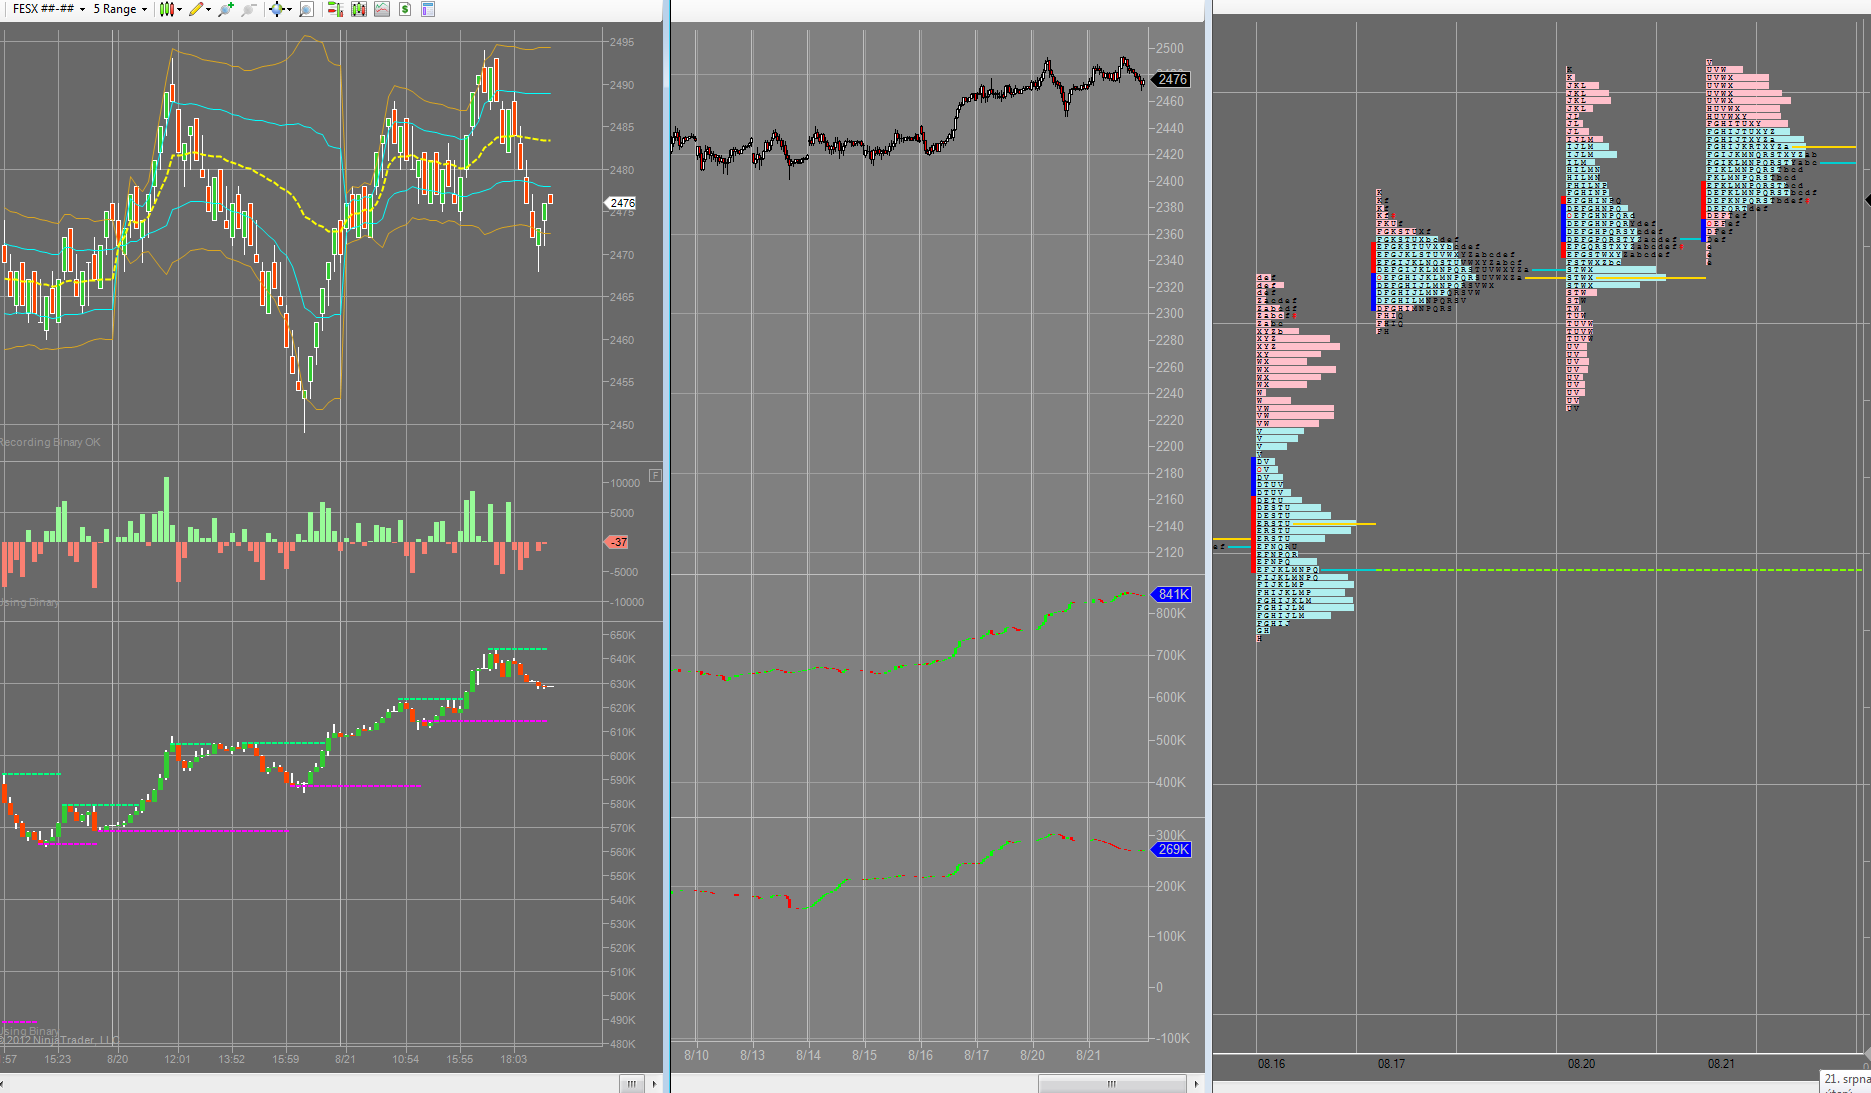Image resolution: width=1871 pixels, height=1093 pixels.
Task: Click the zoom out magnifier icon
Action: 249,9
